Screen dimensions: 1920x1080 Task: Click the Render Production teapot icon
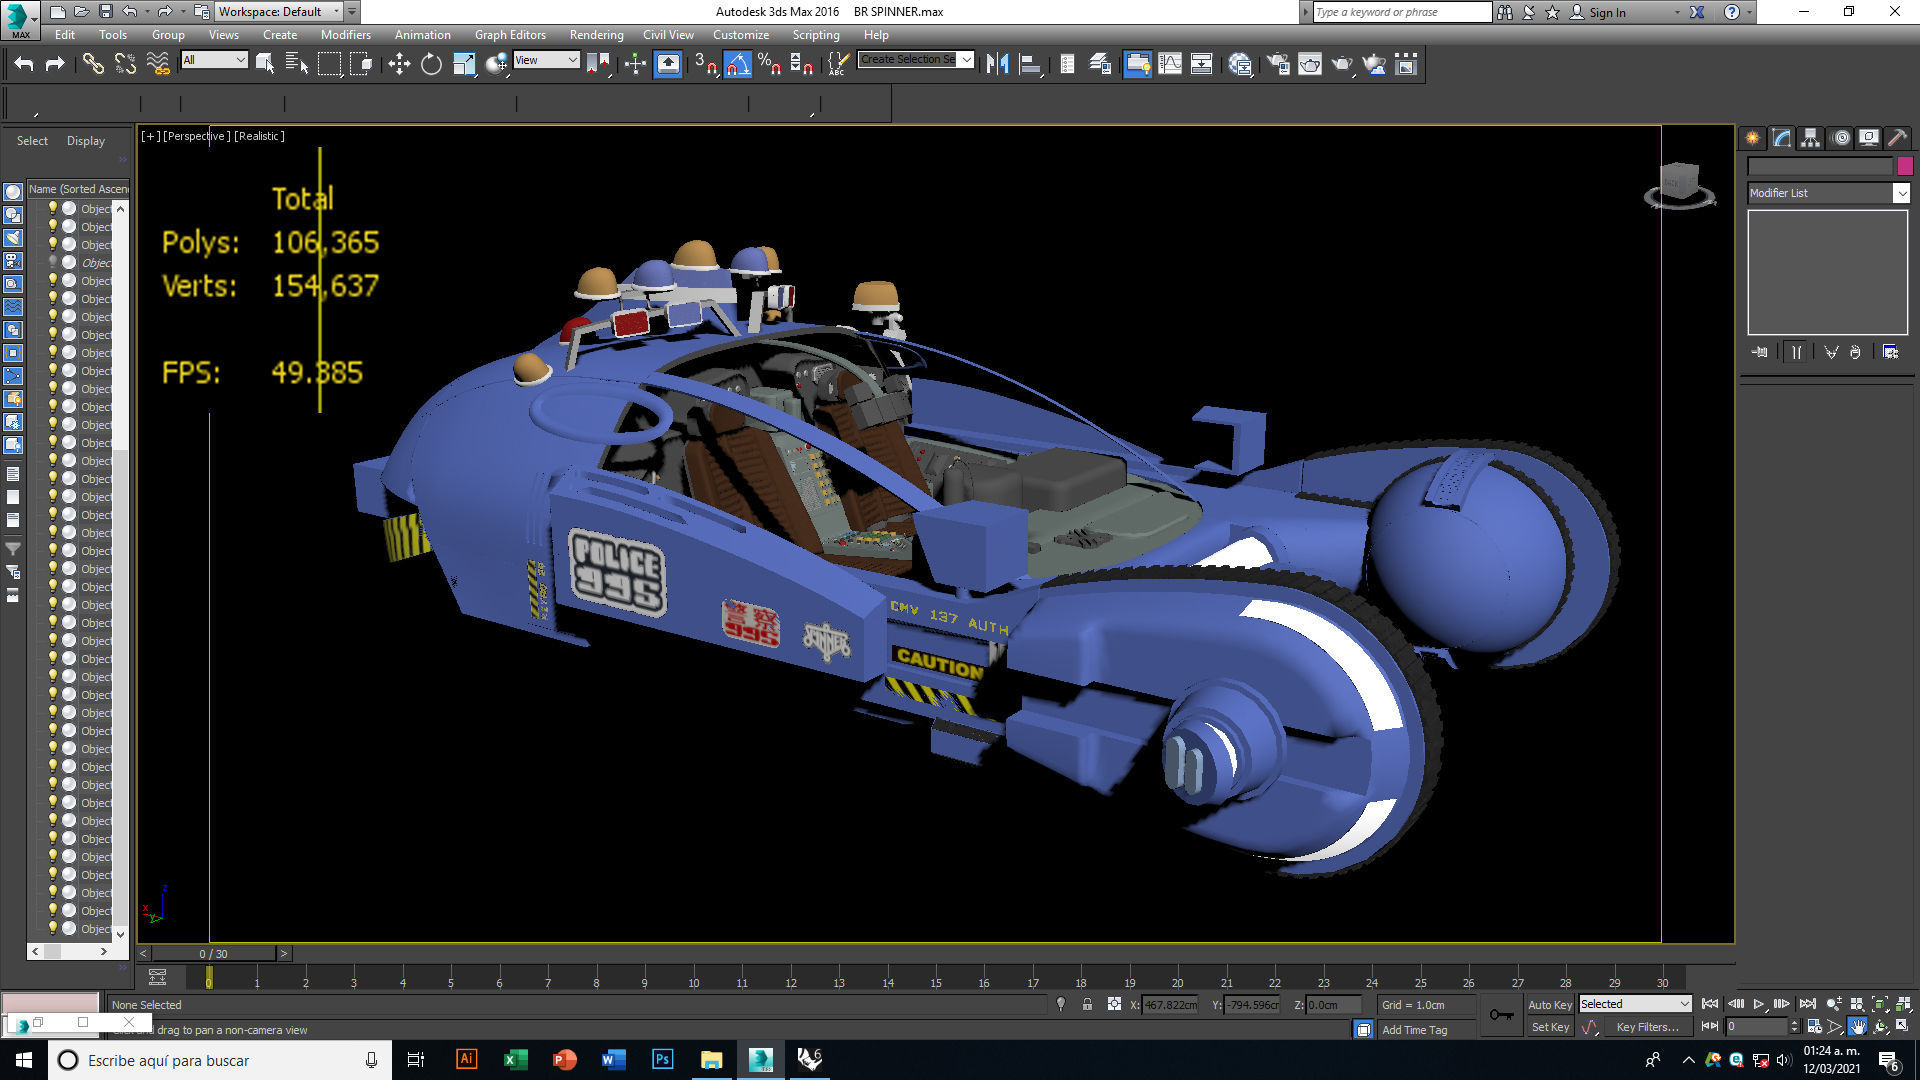(1342, 64)
